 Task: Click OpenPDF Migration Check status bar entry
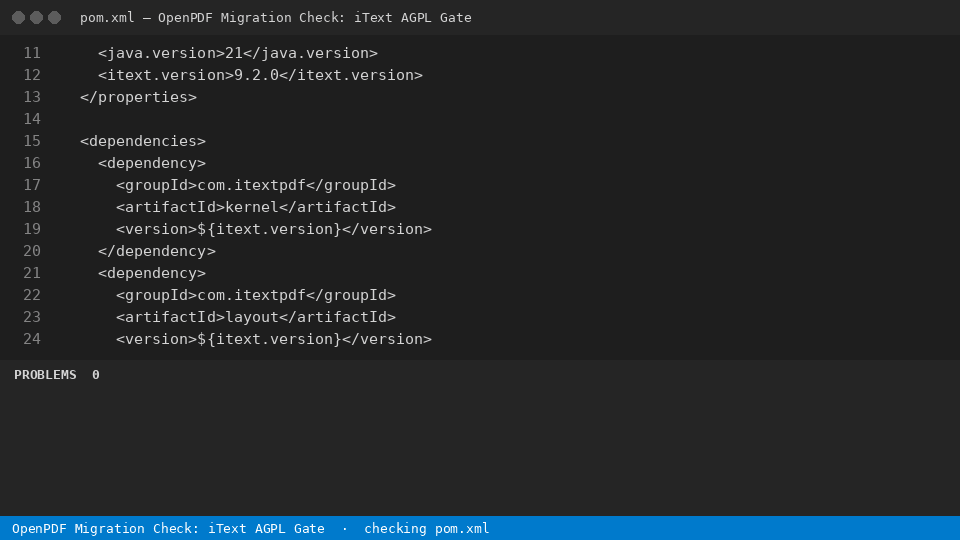(168, 529)
